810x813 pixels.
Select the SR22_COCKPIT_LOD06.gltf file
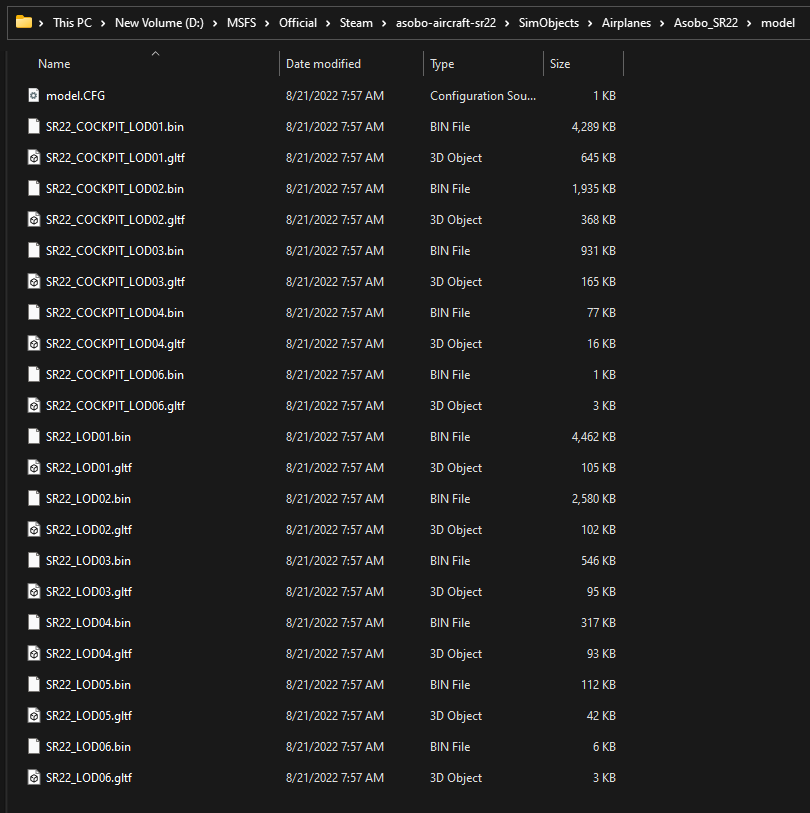[x=115, y=406]
